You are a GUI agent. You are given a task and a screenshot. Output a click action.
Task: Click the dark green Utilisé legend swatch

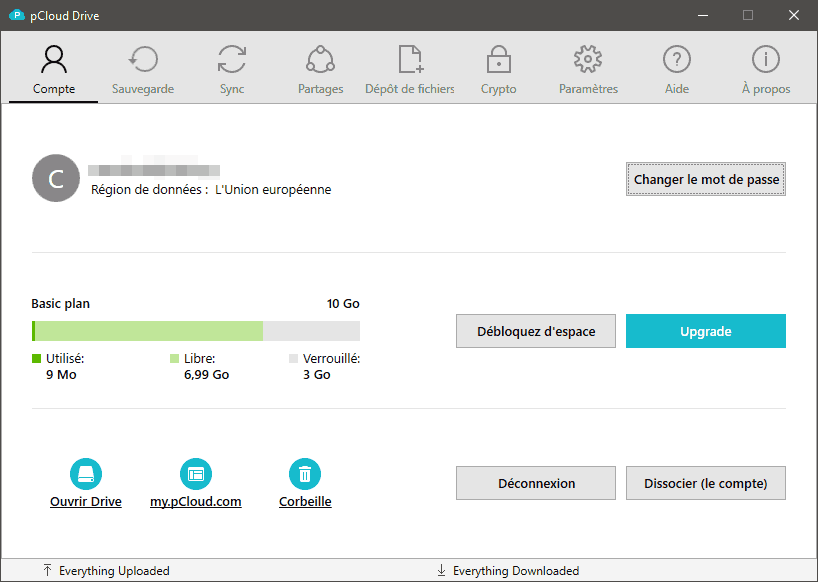[37, 358]
